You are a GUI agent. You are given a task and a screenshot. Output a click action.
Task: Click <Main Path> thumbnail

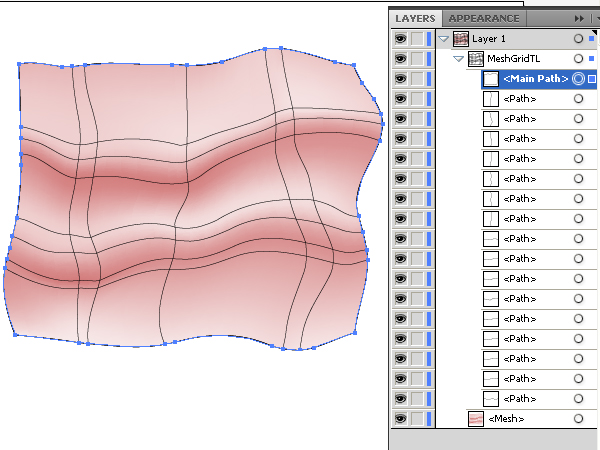click(491, 79)
